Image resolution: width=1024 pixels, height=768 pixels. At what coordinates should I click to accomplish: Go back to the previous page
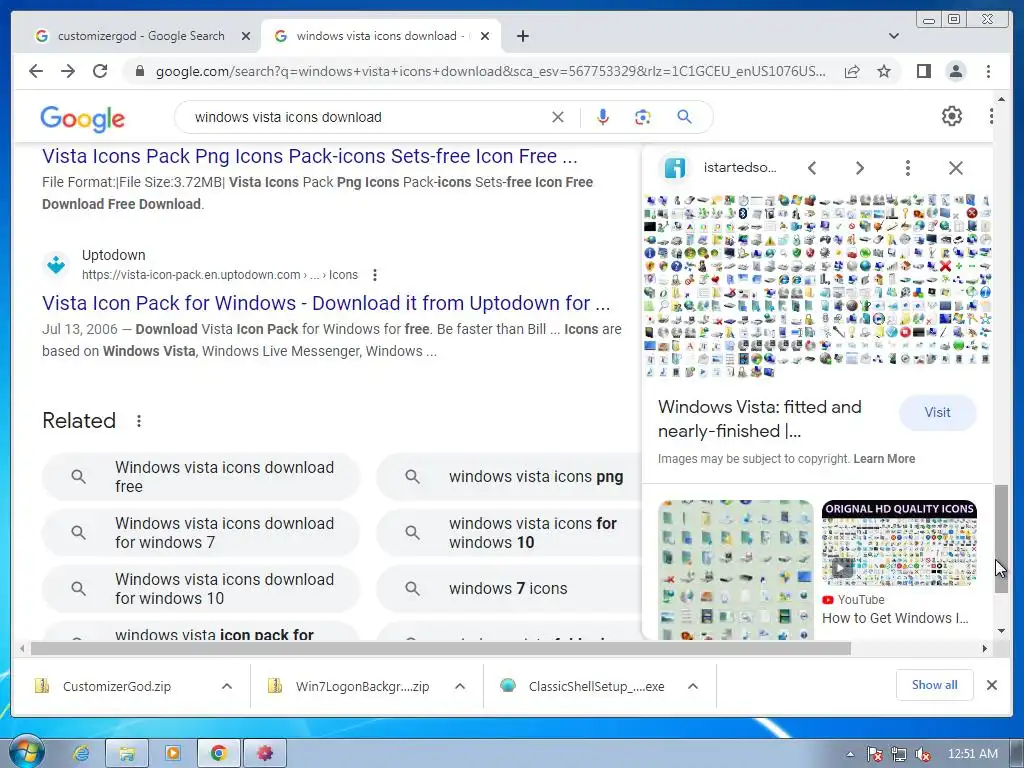pyautogui.click(x=36, y=71)
